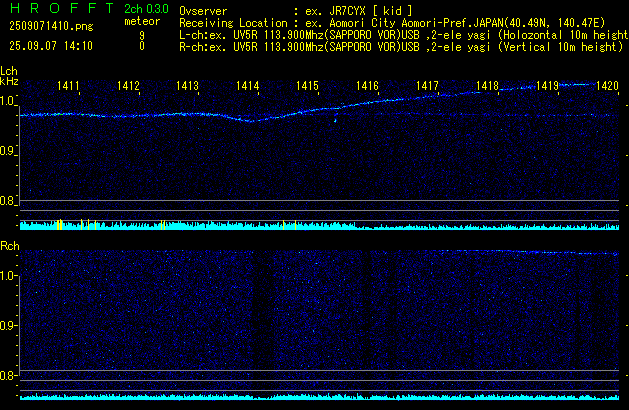Click the kHz unit label under Lch

[x=9, y=81]
